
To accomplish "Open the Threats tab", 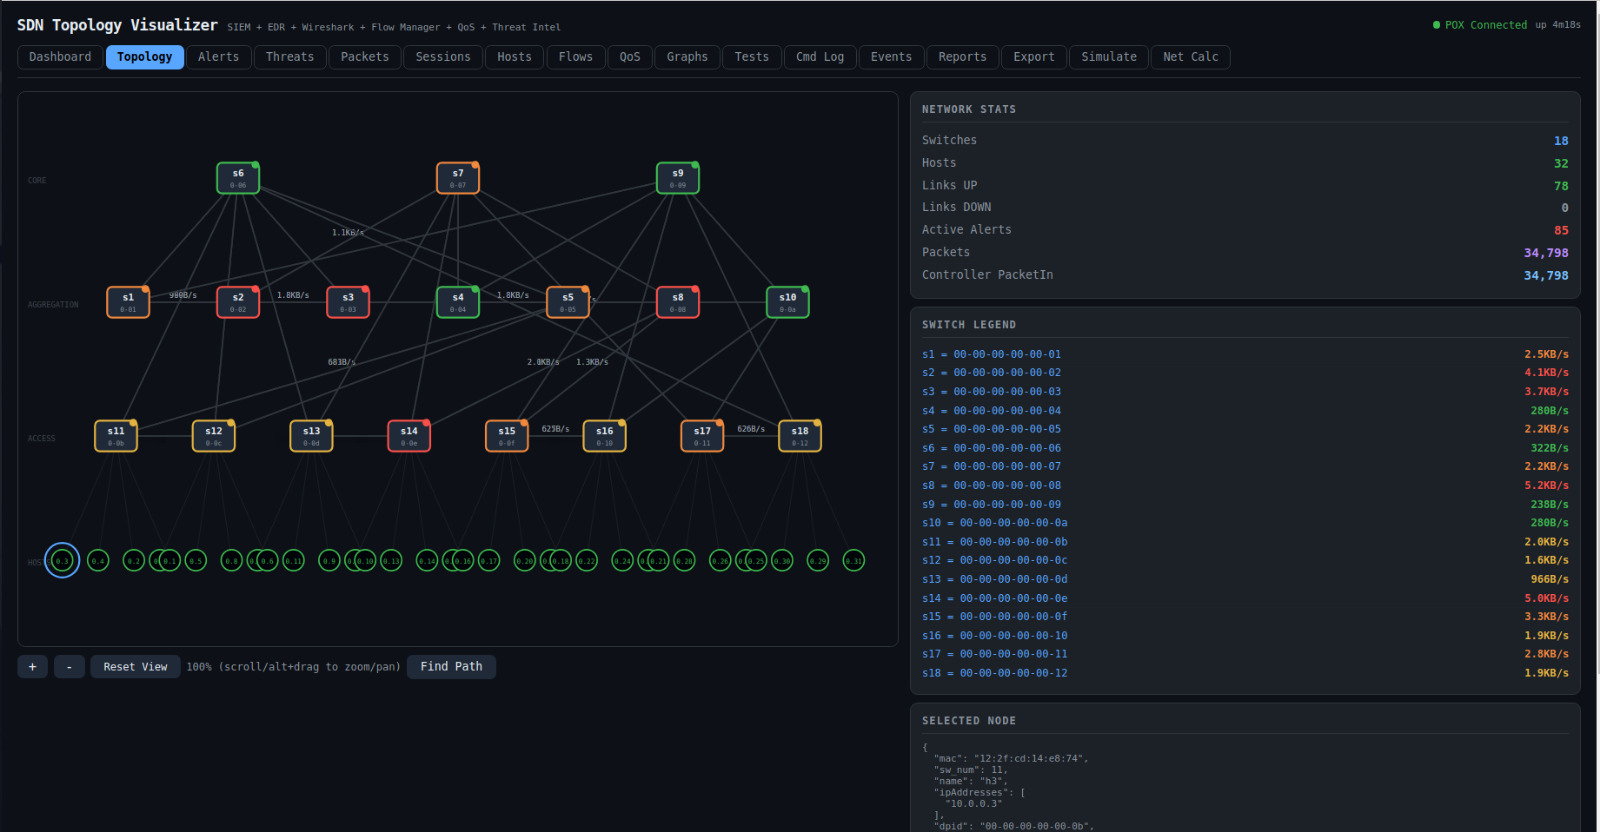I will pos(290,57).
